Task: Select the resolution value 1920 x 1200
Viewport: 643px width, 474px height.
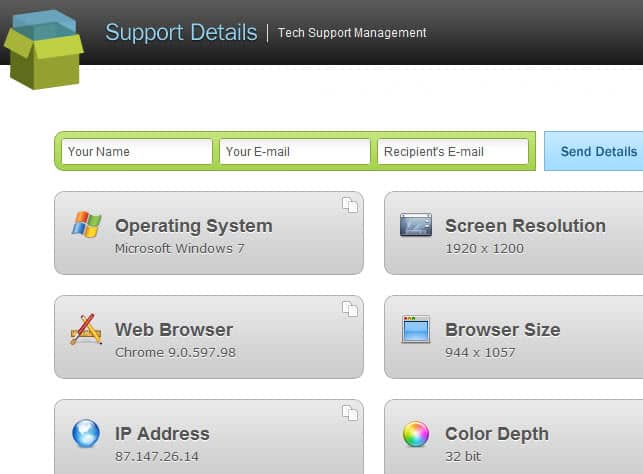Action: (485, 248)
